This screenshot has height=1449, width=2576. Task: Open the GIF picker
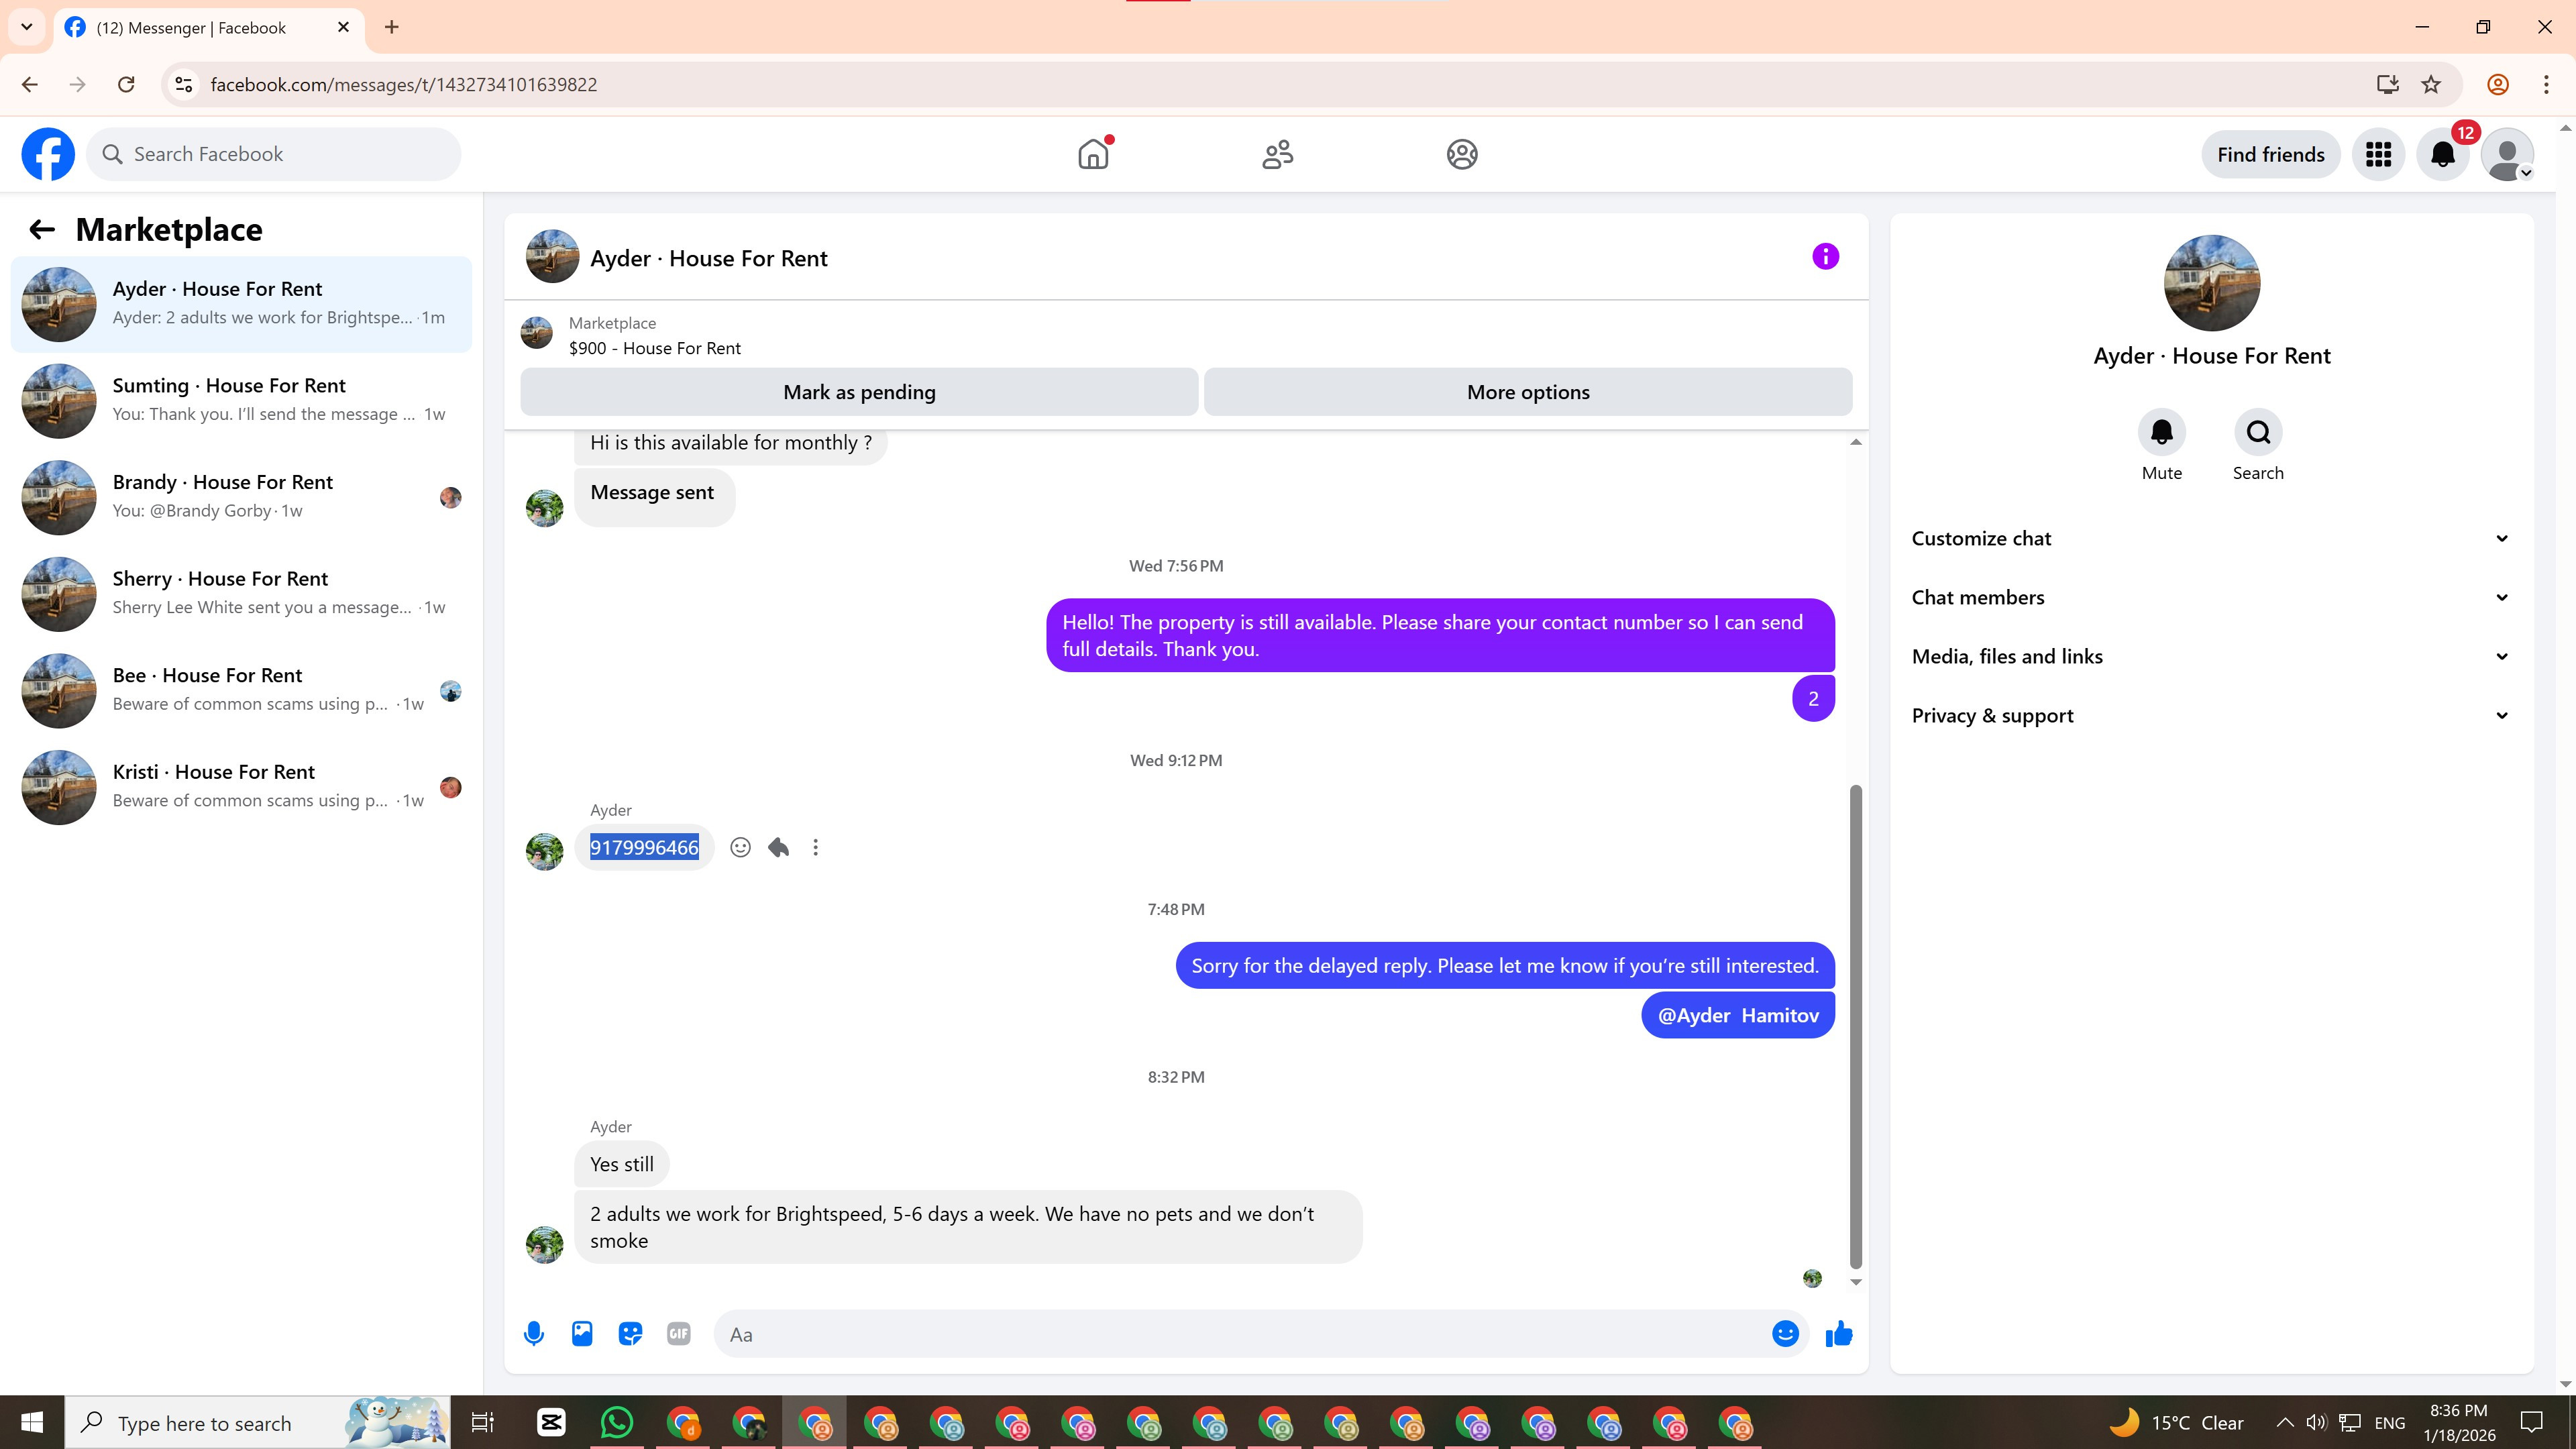[678, 1333]
